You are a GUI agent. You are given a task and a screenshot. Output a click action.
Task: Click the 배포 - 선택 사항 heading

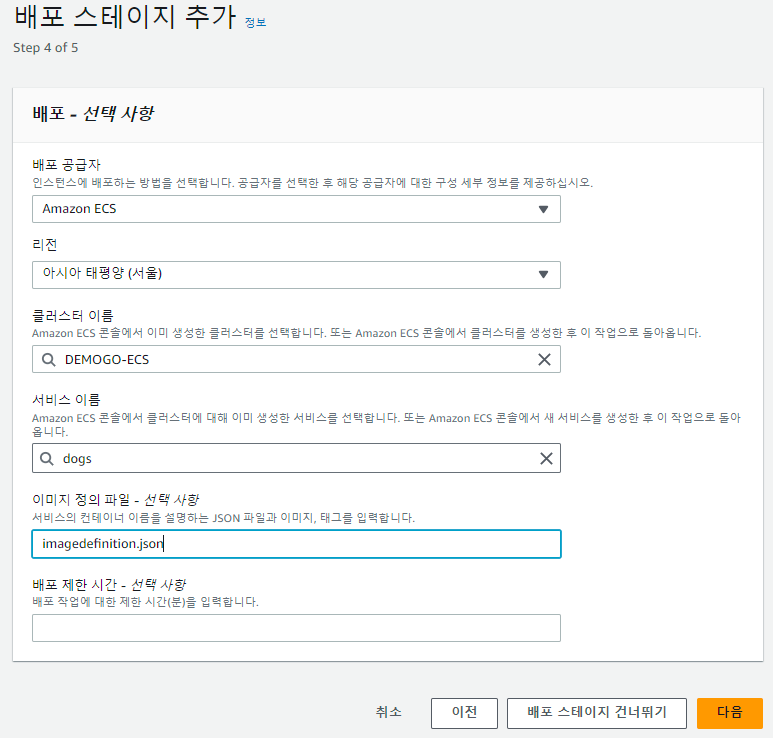[x=93, y=114]
